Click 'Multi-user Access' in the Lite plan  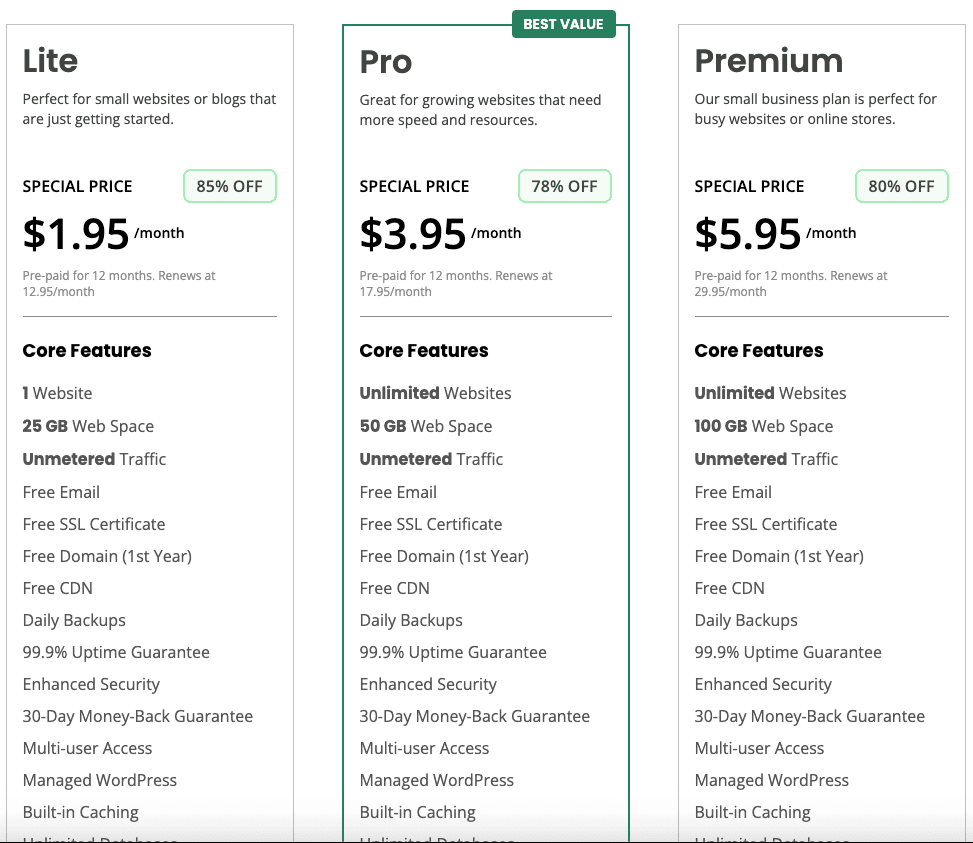(x=87, y=749)
